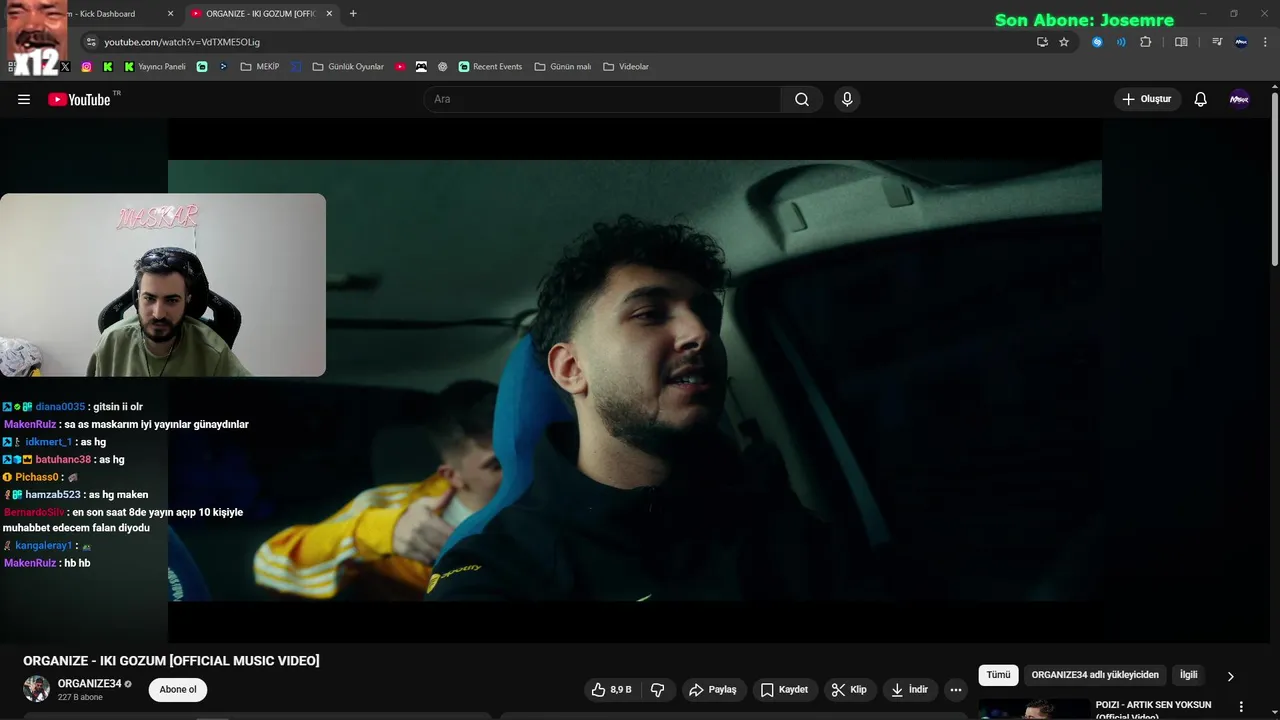Open the green Kick icon bookmark

click(108, 67)
